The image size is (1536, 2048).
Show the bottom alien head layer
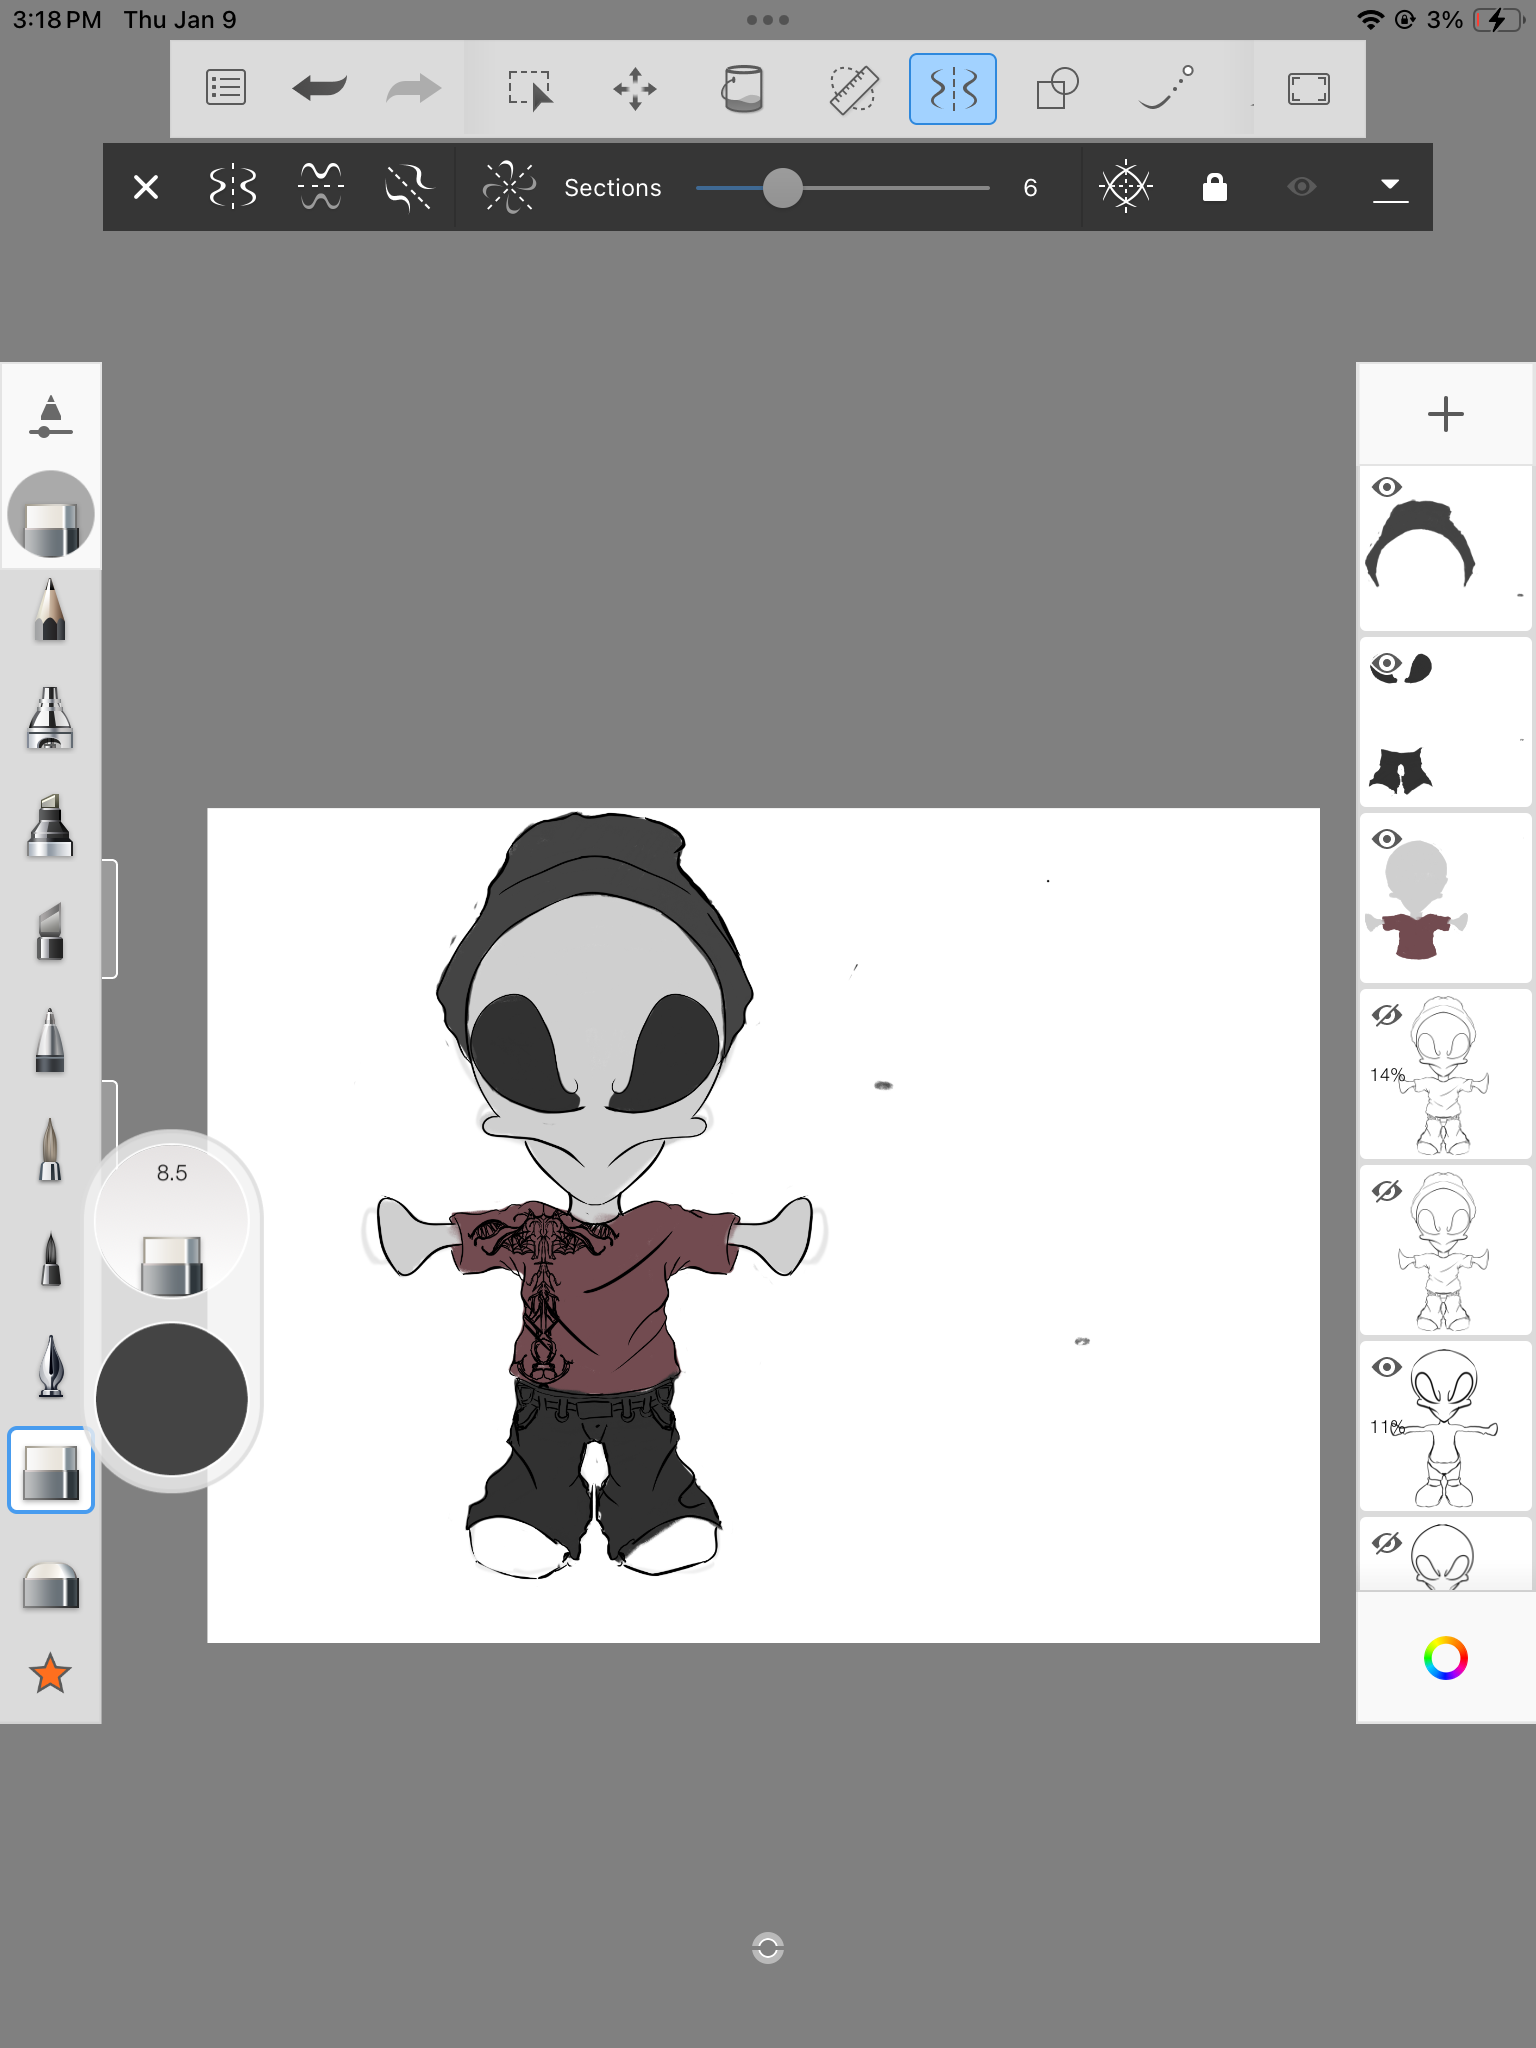1386,1543
